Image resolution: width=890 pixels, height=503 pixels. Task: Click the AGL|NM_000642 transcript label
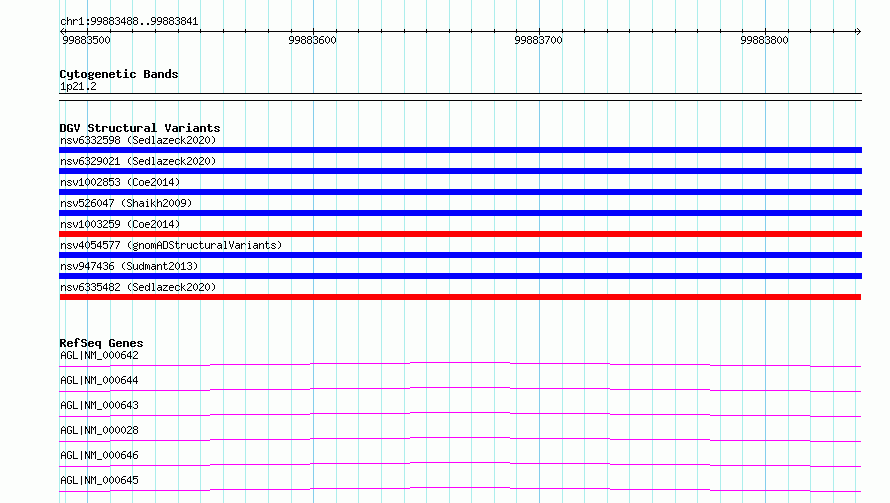tap(99, 355)
